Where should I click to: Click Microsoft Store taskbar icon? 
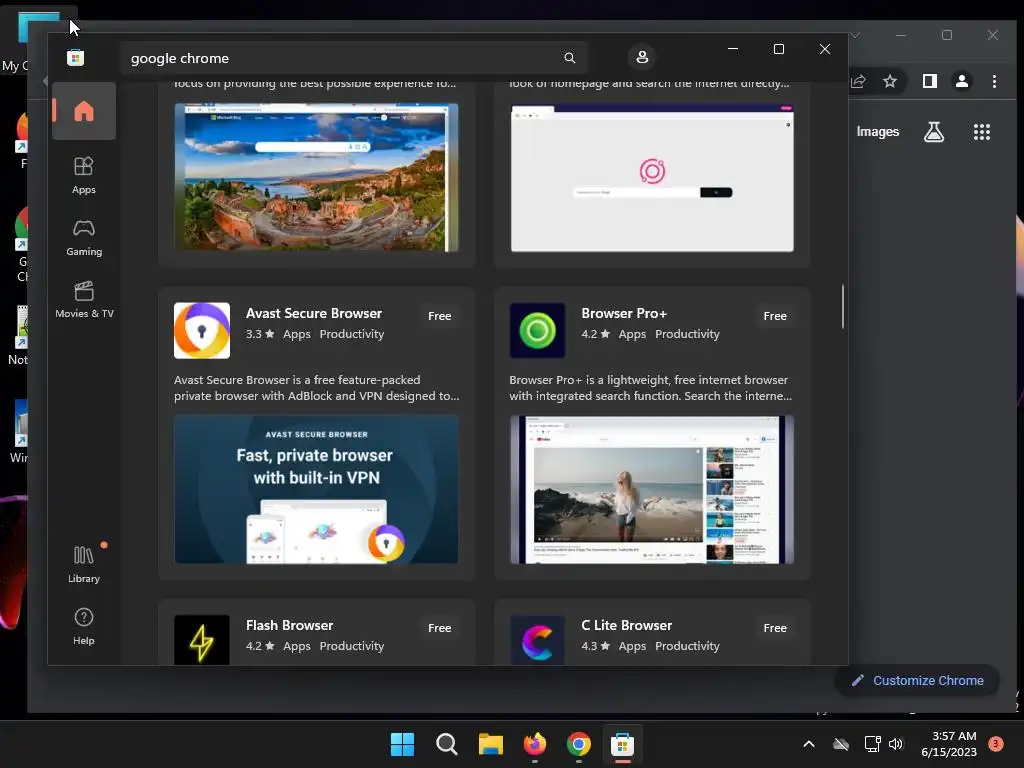point(622,744)
